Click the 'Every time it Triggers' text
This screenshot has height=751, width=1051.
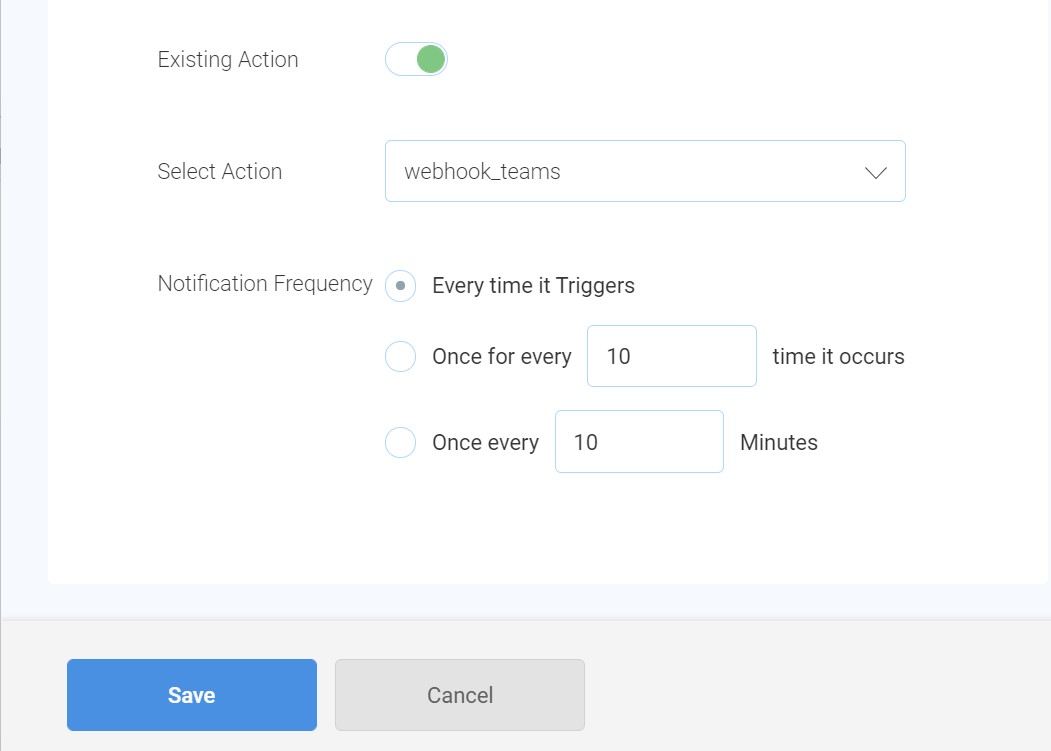[534, 286]
